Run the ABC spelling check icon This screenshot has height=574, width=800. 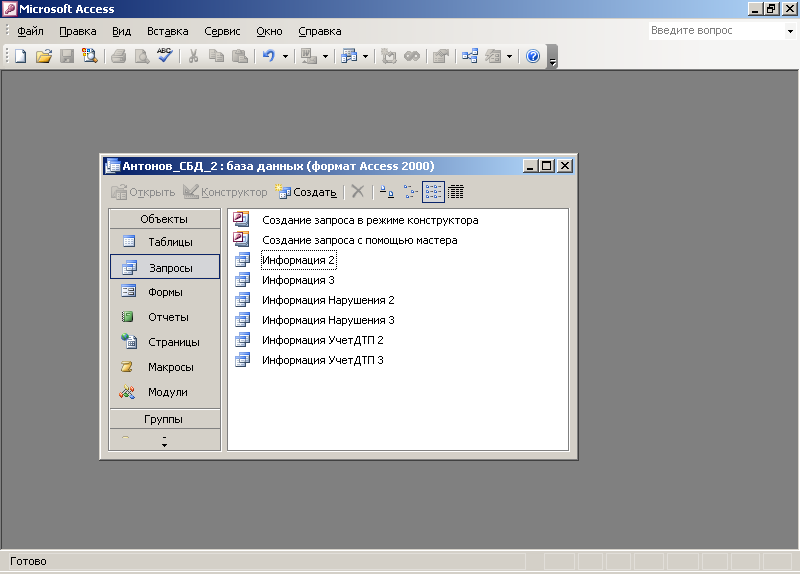165,56
